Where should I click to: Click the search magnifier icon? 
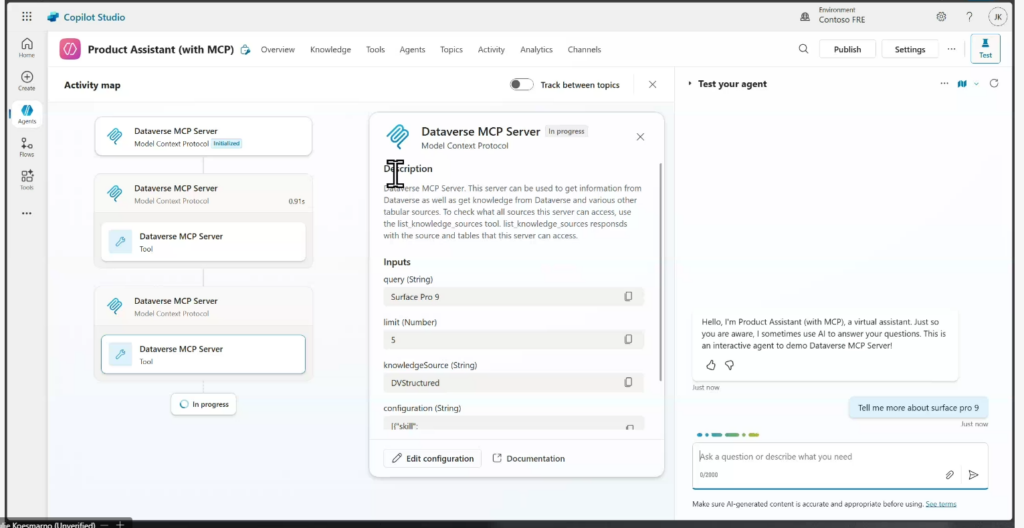point(803,49)
